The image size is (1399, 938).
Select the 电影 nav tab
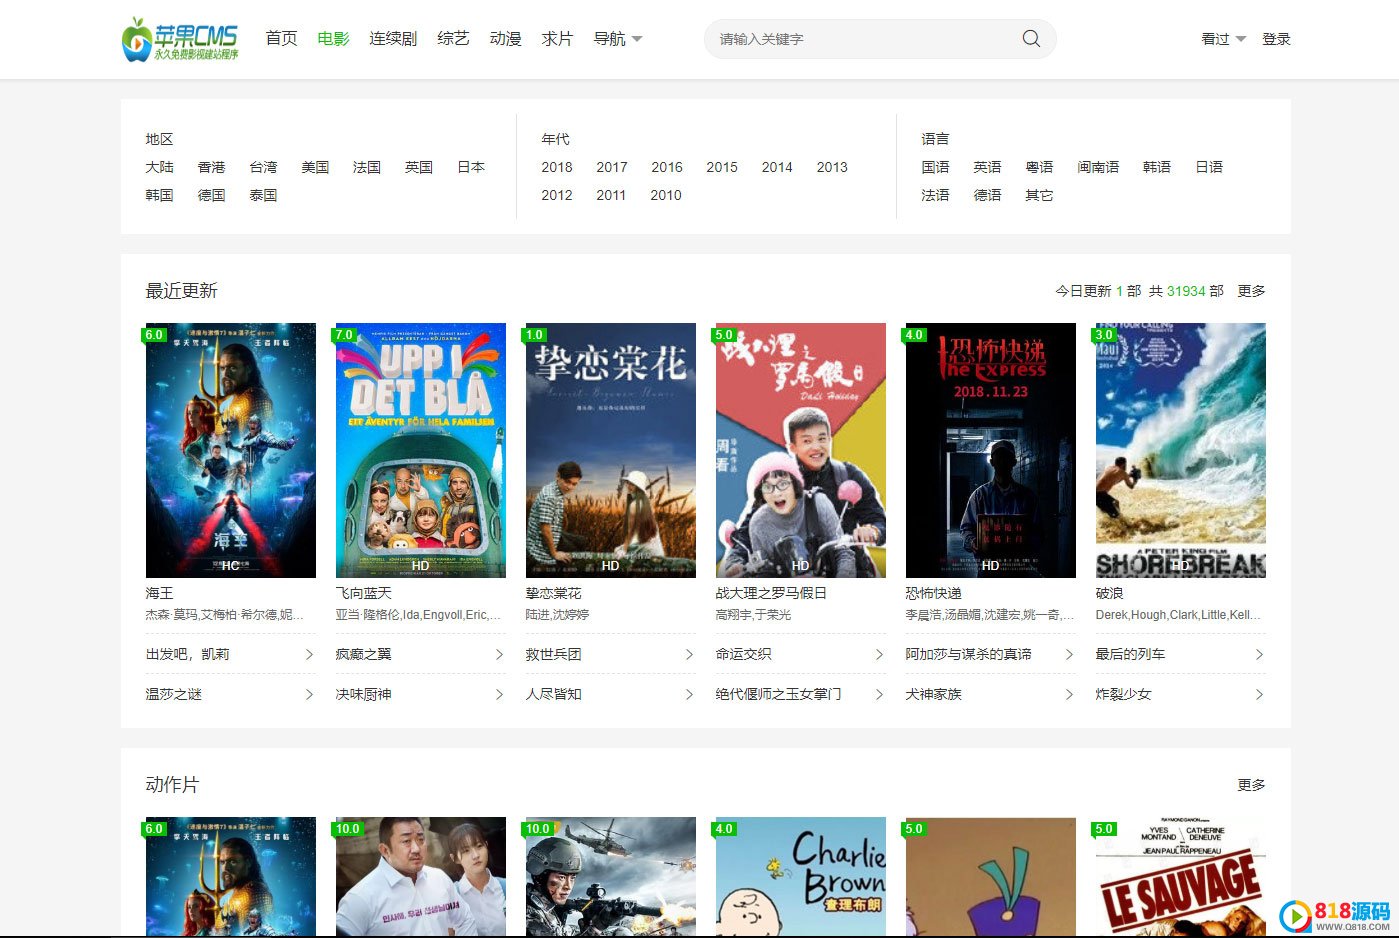[x=333, y=39]
